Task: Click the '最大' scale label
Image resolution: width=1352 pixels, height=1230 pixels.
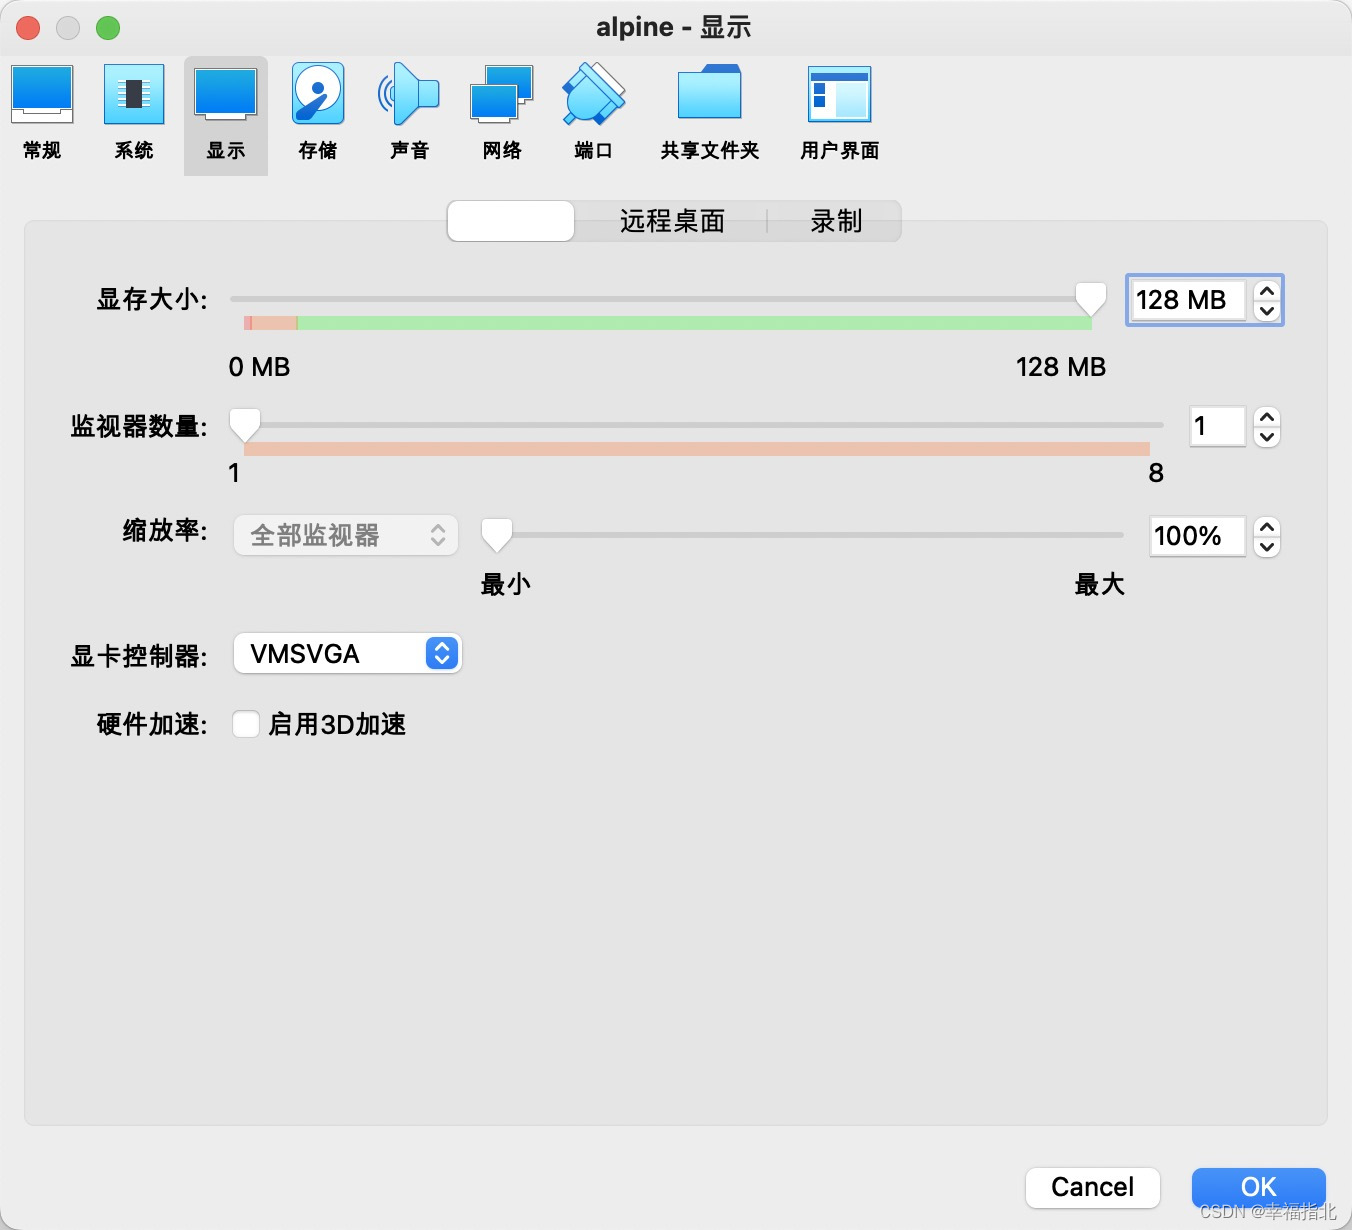Action: 1099,584
